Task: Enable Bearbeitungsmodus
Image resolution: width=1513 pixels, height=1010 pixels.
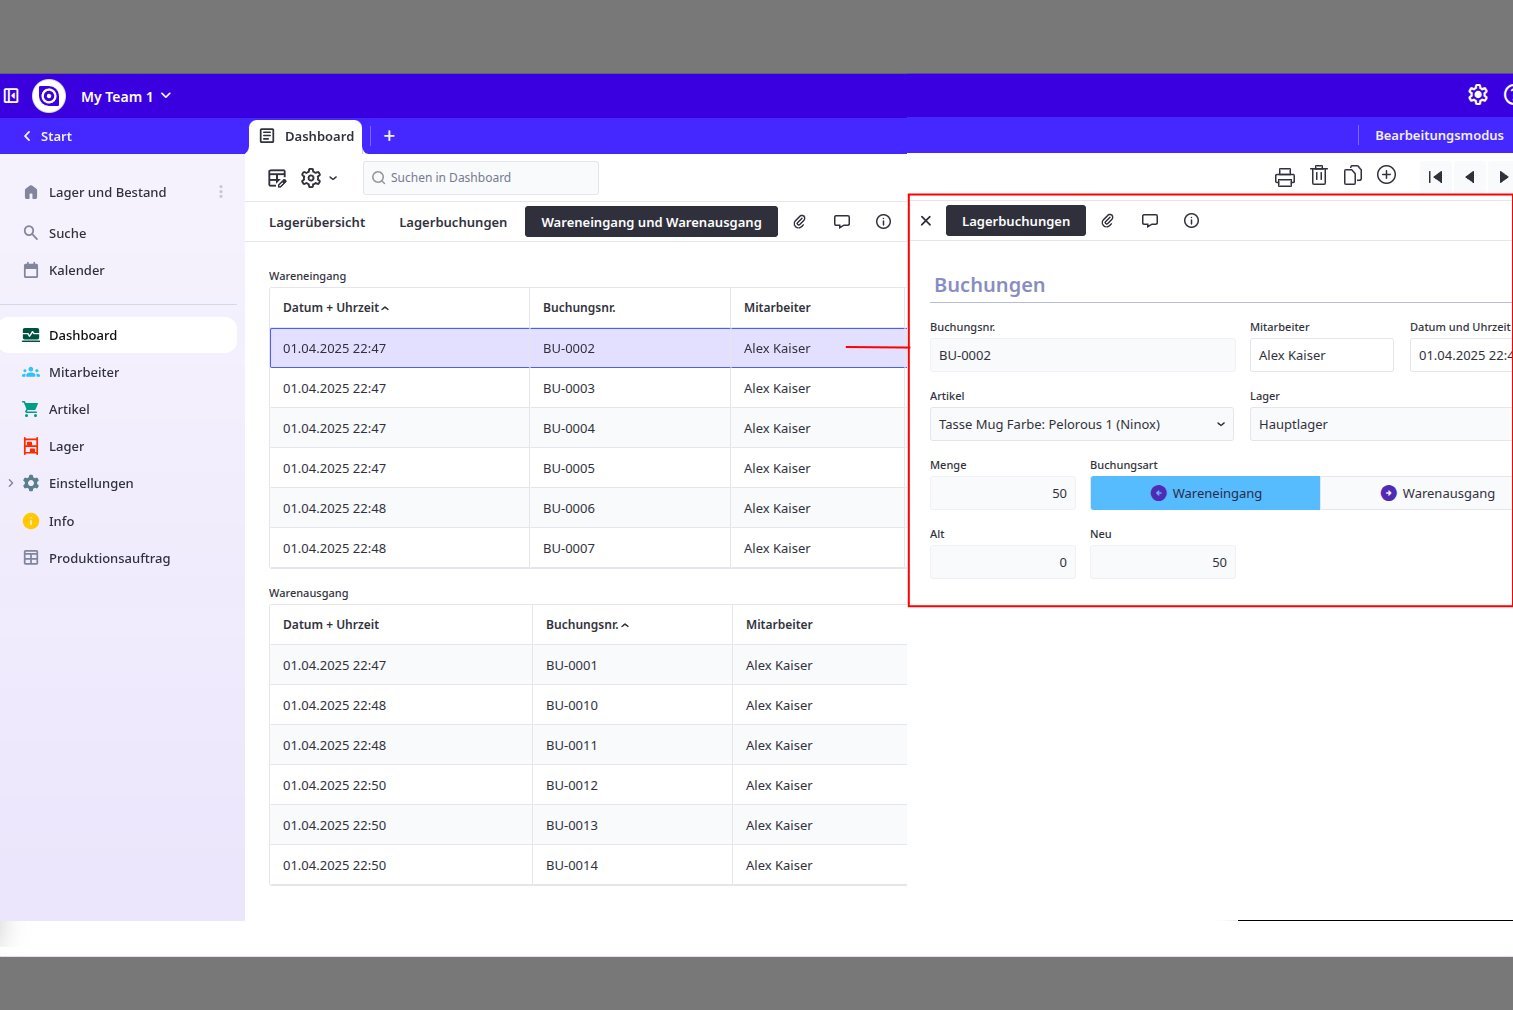Action: click(1439, 135)
